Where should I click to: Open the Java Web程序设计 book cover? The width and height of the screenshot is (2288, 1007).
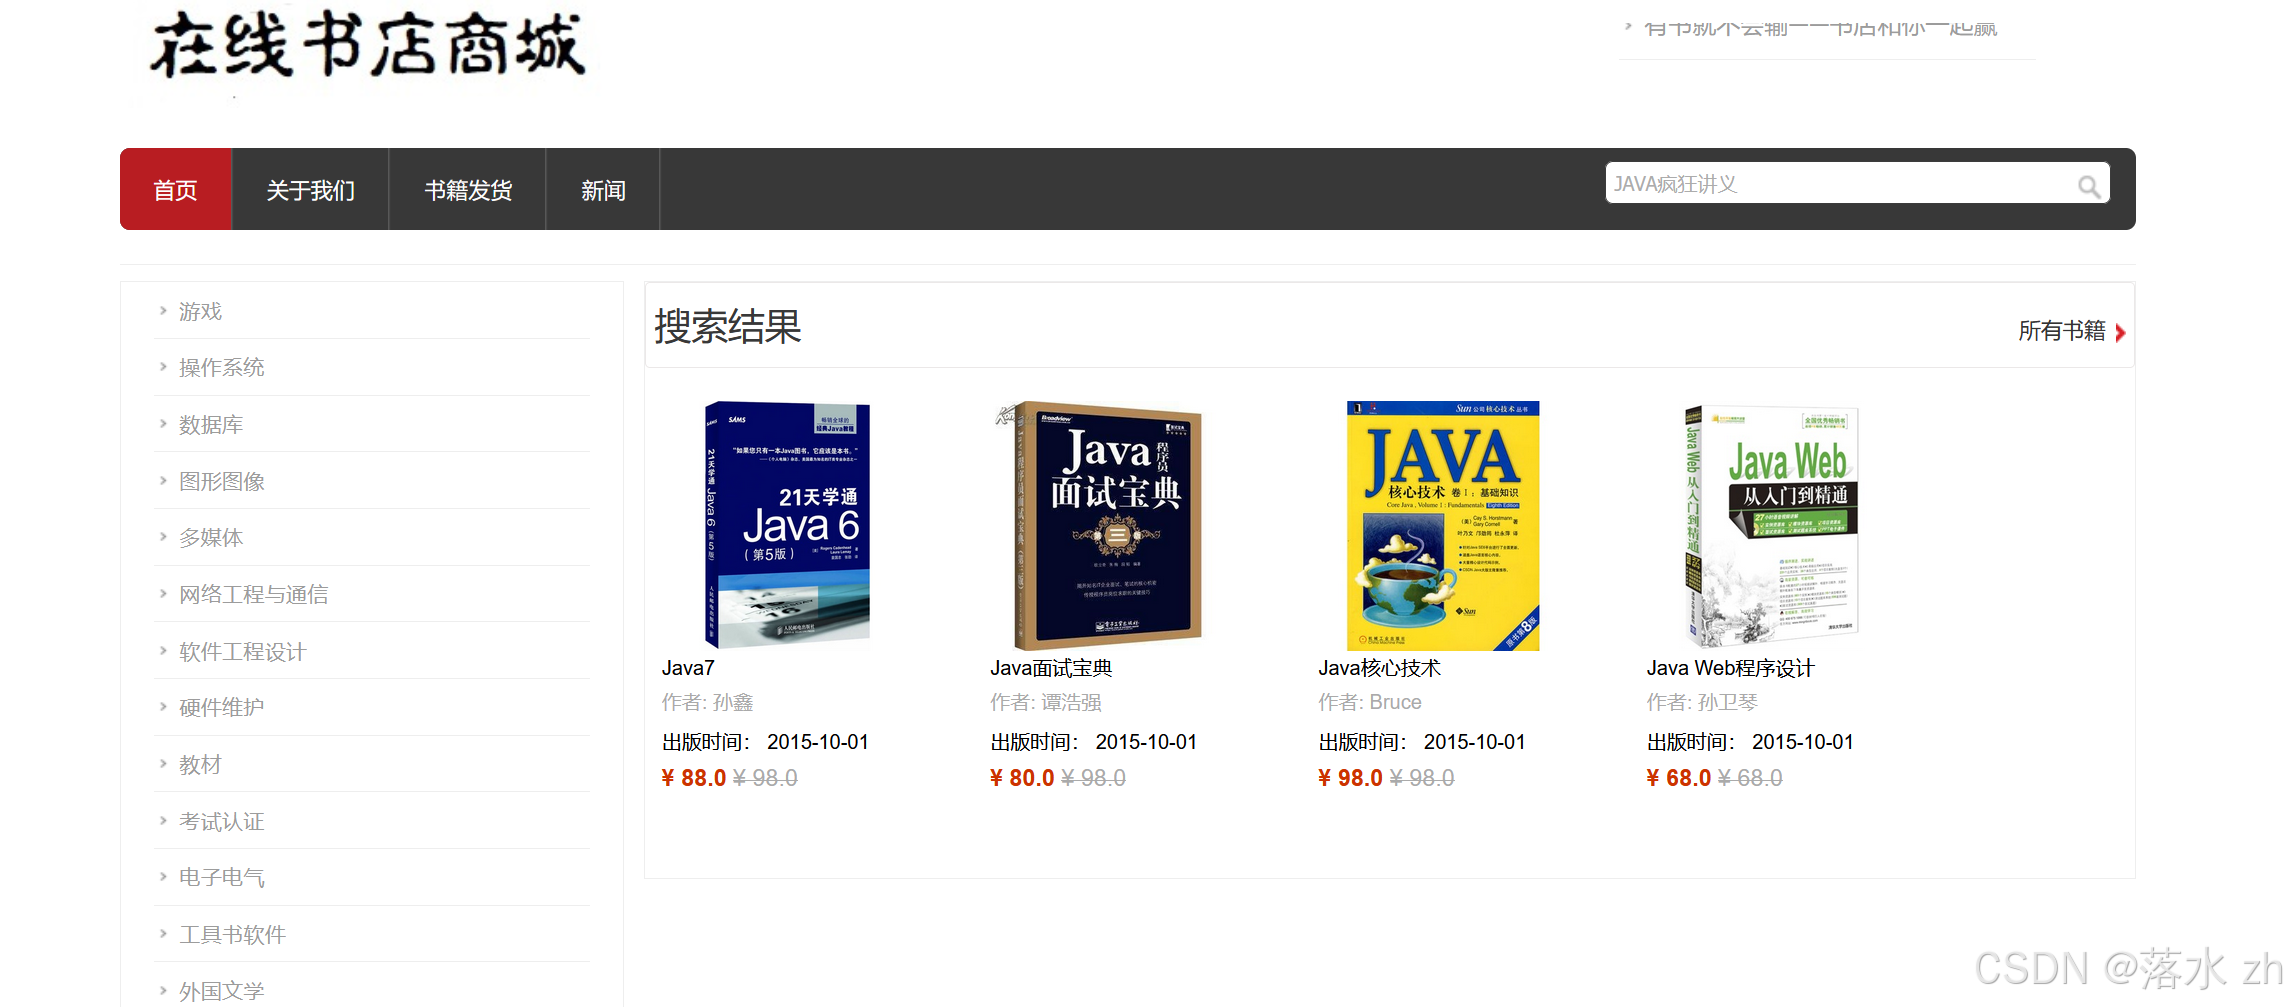tap(1771, 525)
